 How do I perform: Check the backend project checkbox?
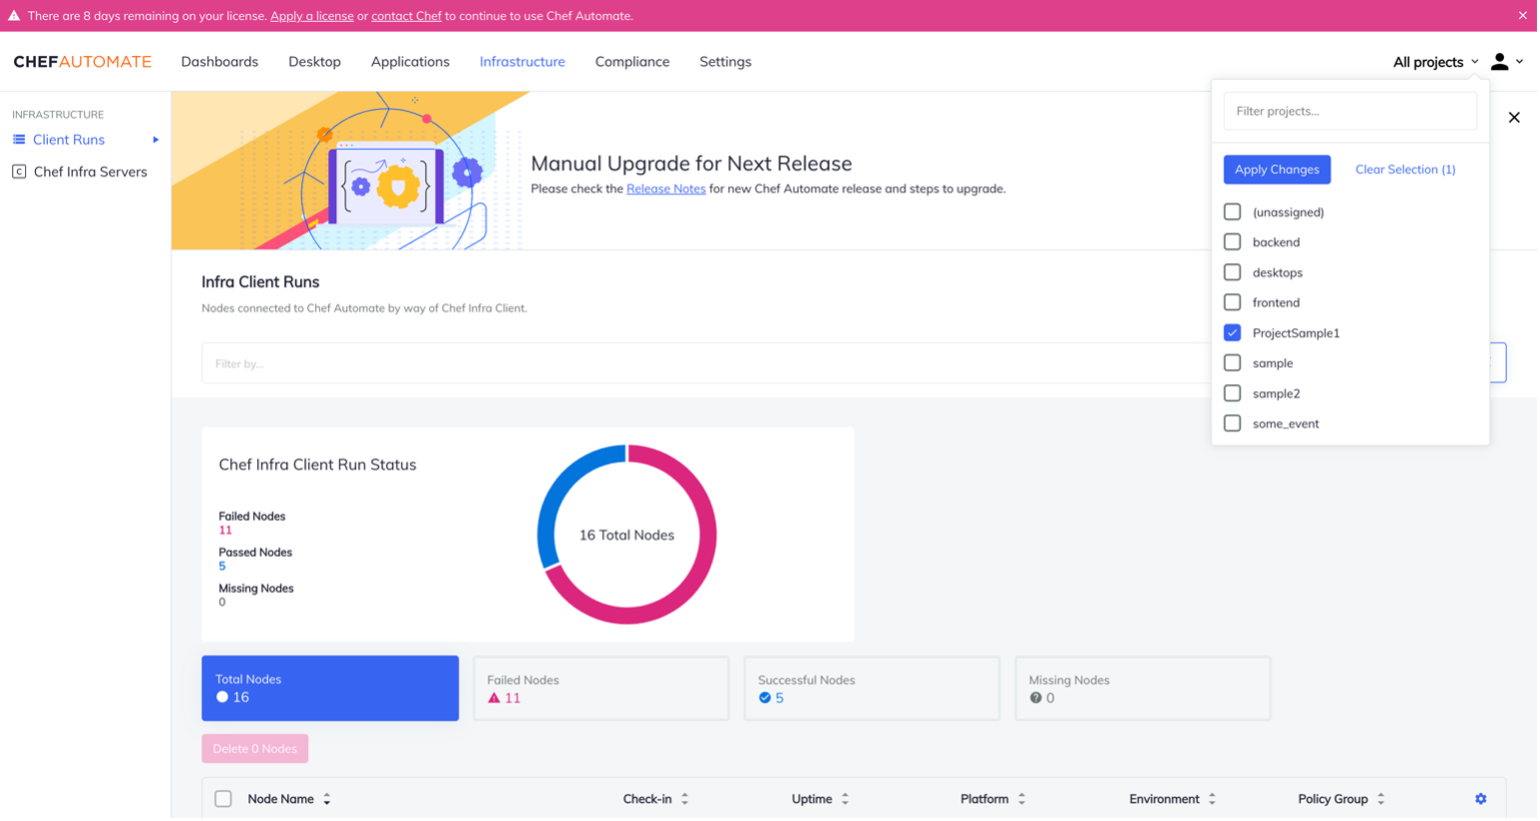pos(1232,241)
